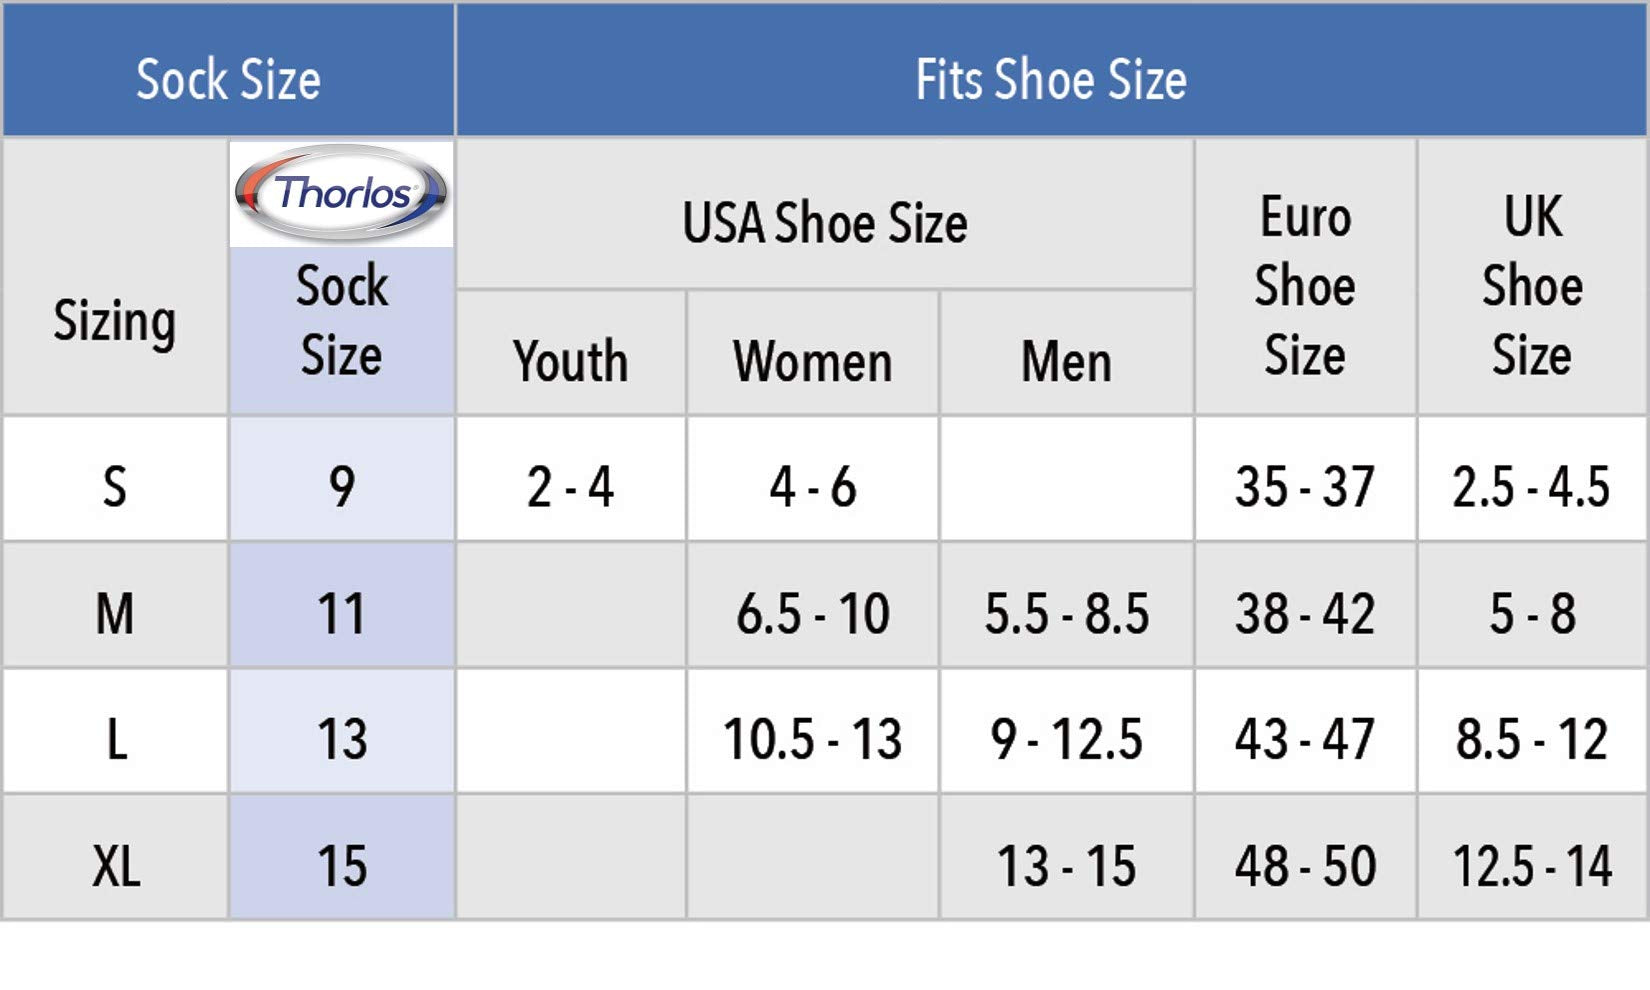Click the 'UK Shoe Size' column header
Viewport: 1650px width, 990px height.
[1532, 286]
